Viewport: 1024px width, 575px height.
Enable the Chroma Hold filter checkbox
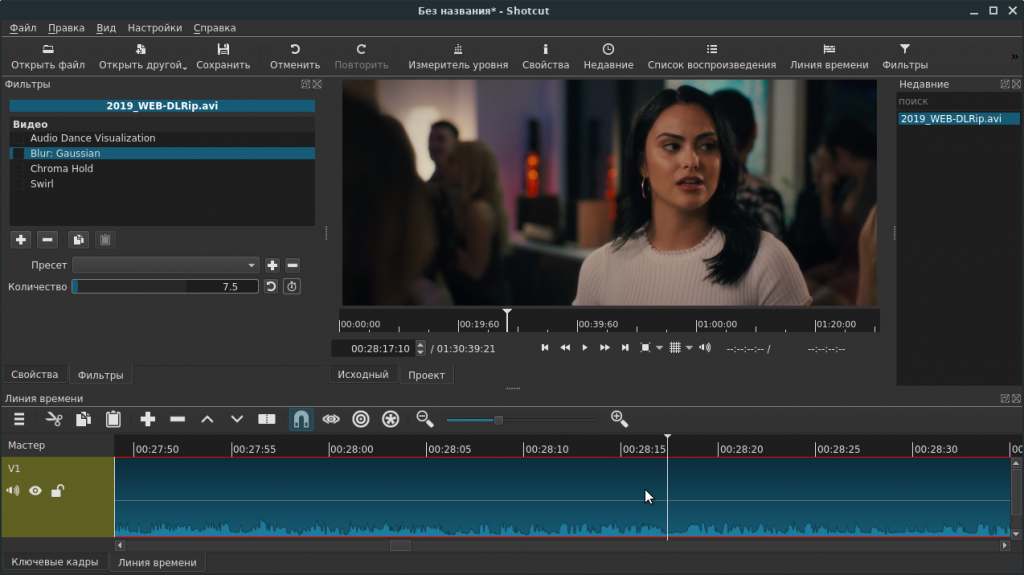[18, 169]
